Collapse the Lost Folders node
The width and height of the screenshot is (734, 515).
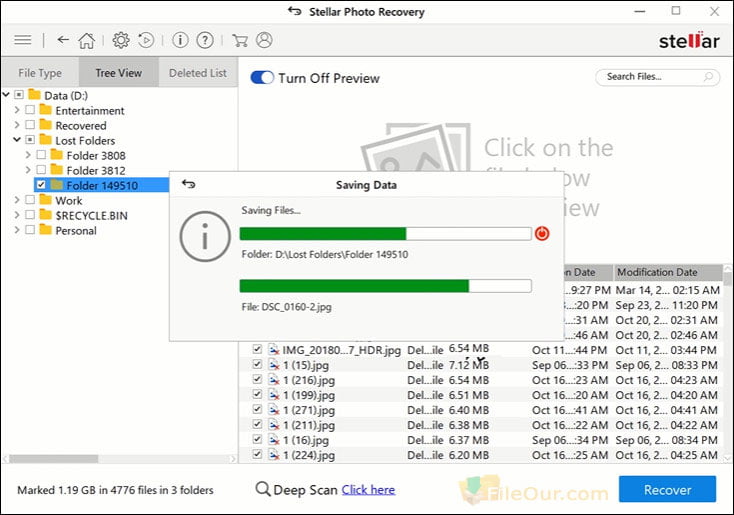(17, 140)
